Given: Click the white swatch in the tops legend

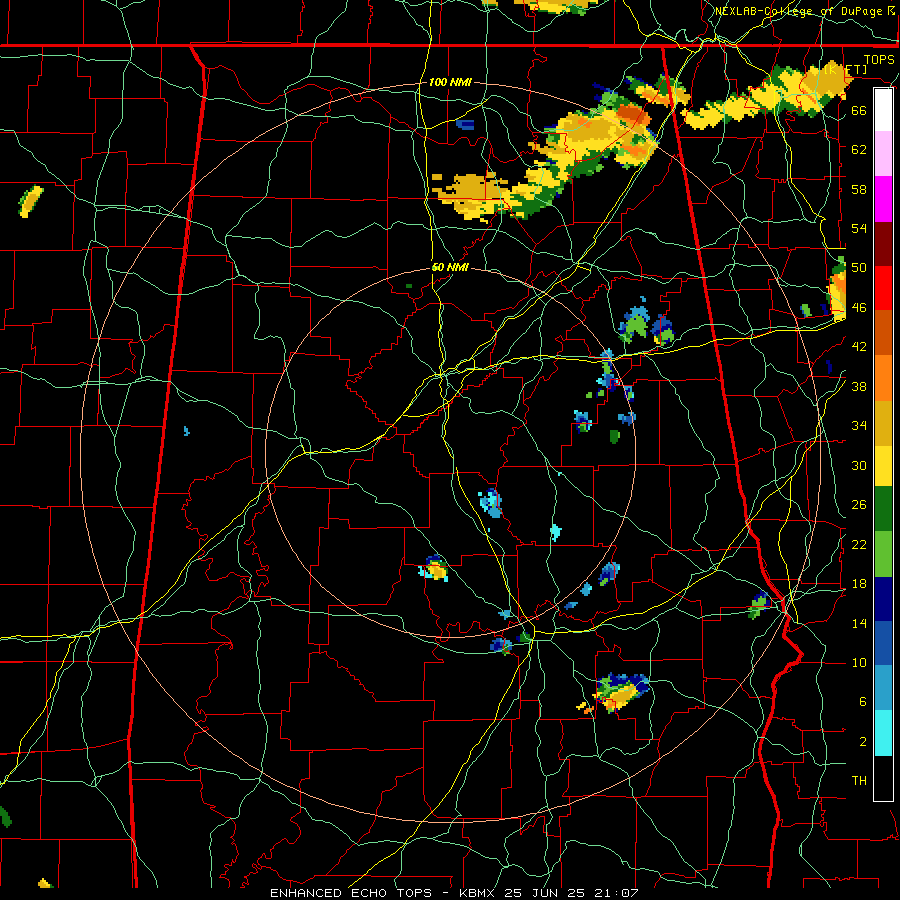Looking at the screenshot, I should tap(883, 110).
